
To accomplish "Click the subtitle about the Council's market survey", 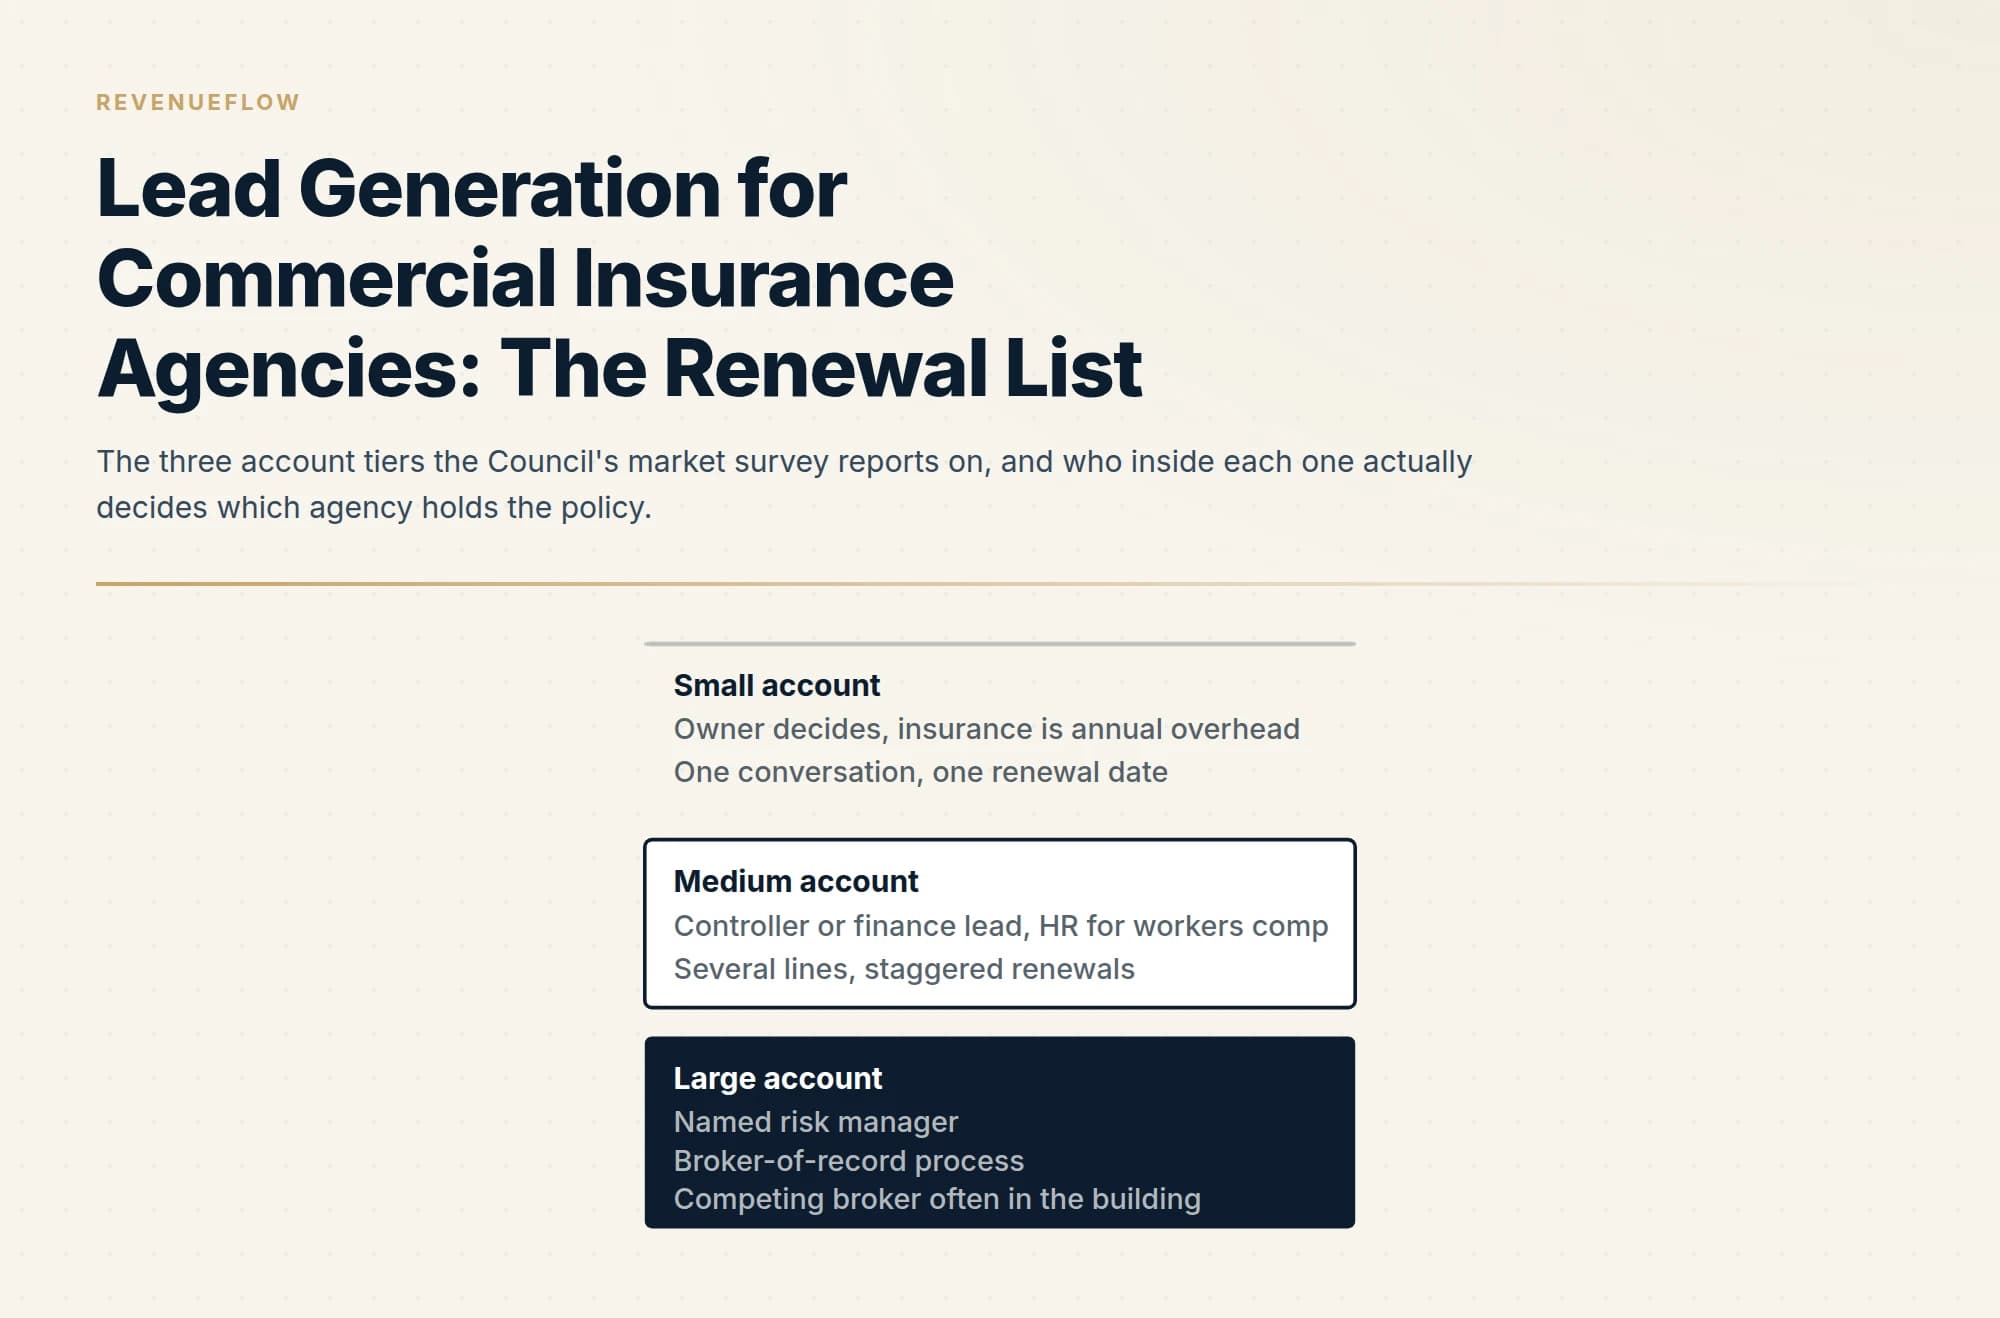I will 784,484.
